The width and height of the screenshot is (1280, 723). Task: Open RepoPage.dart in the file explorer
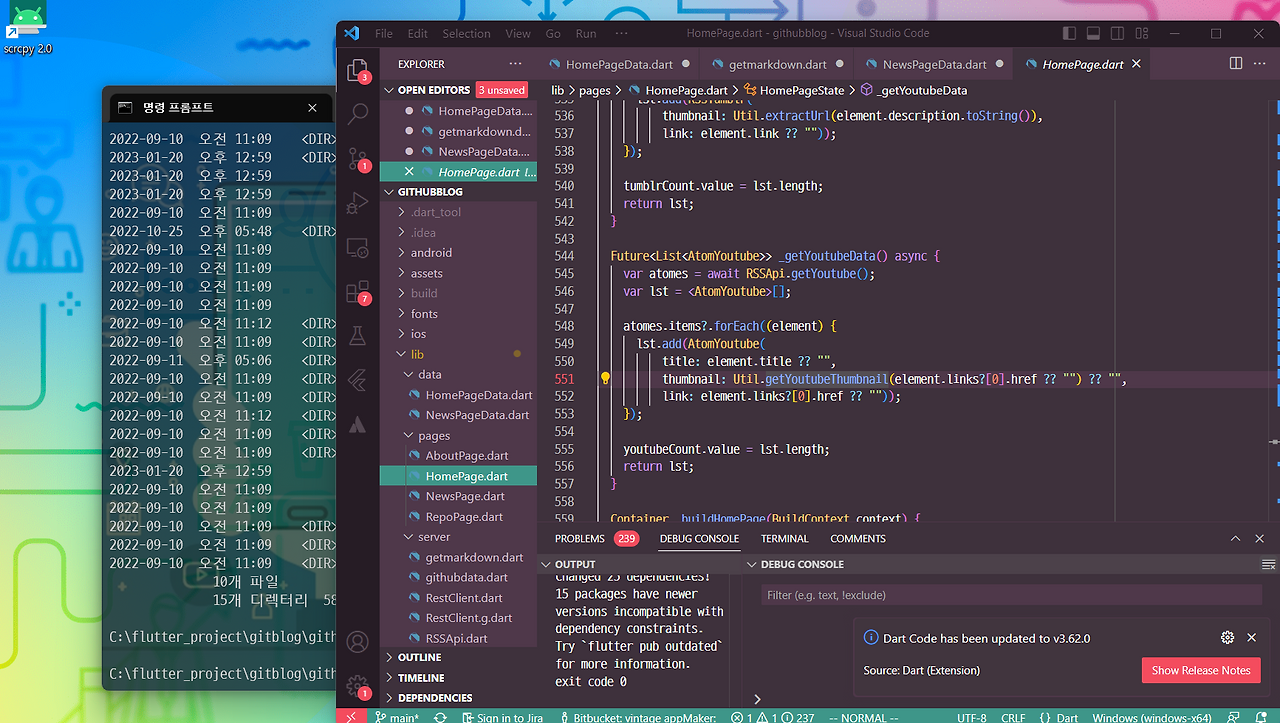[x=464, y=517]
